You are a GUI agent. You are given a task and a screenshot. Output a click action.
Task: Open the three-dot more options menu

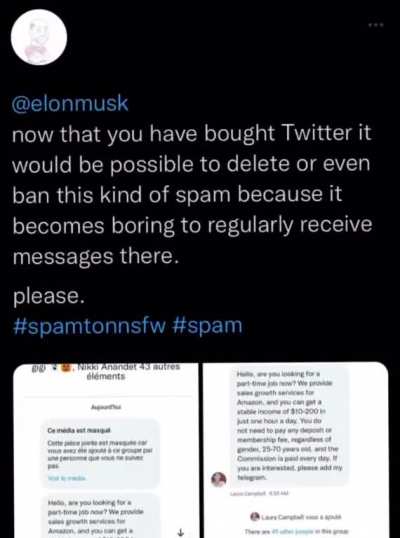pyautogui.click(x=376, y=25)
